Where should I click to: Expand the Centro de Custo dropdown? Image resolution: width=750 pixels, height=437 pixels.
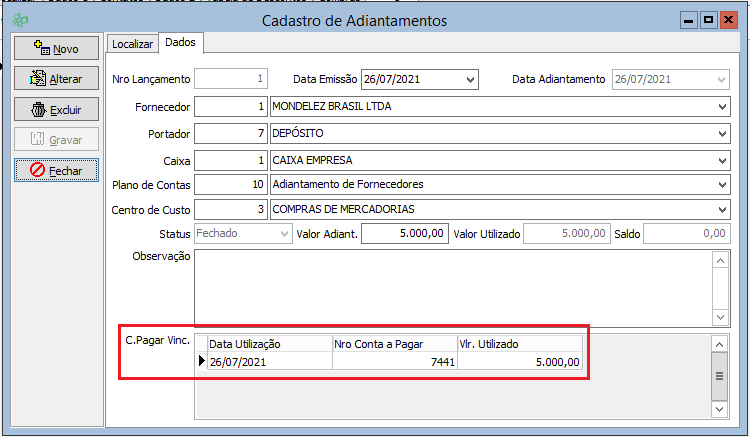click(x=722, y=209)
